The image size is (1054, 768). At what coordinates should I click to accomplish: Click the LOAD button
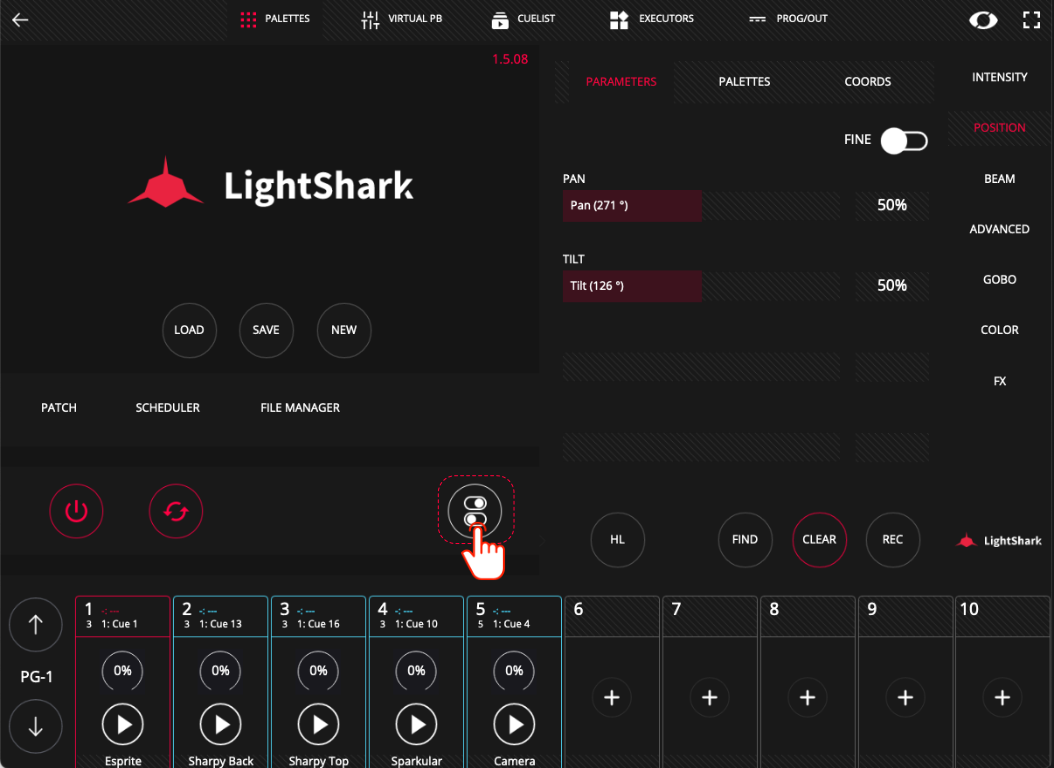189,330
